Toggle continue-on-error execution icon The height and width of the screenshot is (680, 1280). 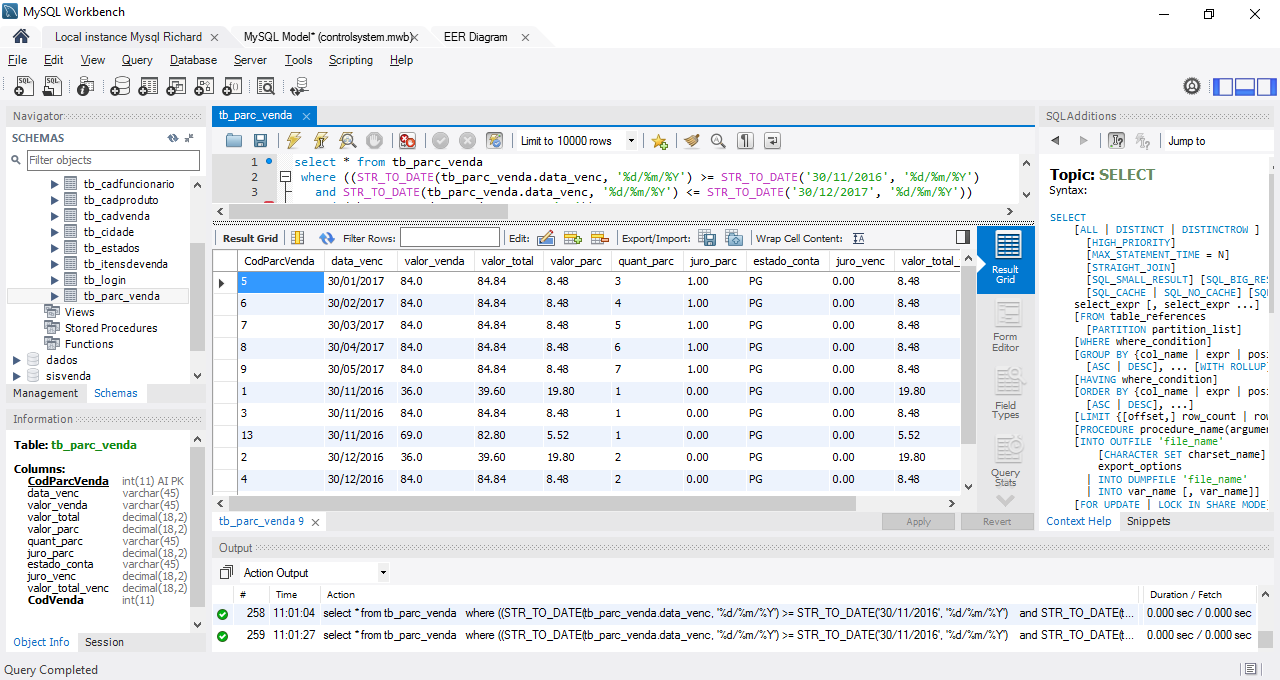408,141
